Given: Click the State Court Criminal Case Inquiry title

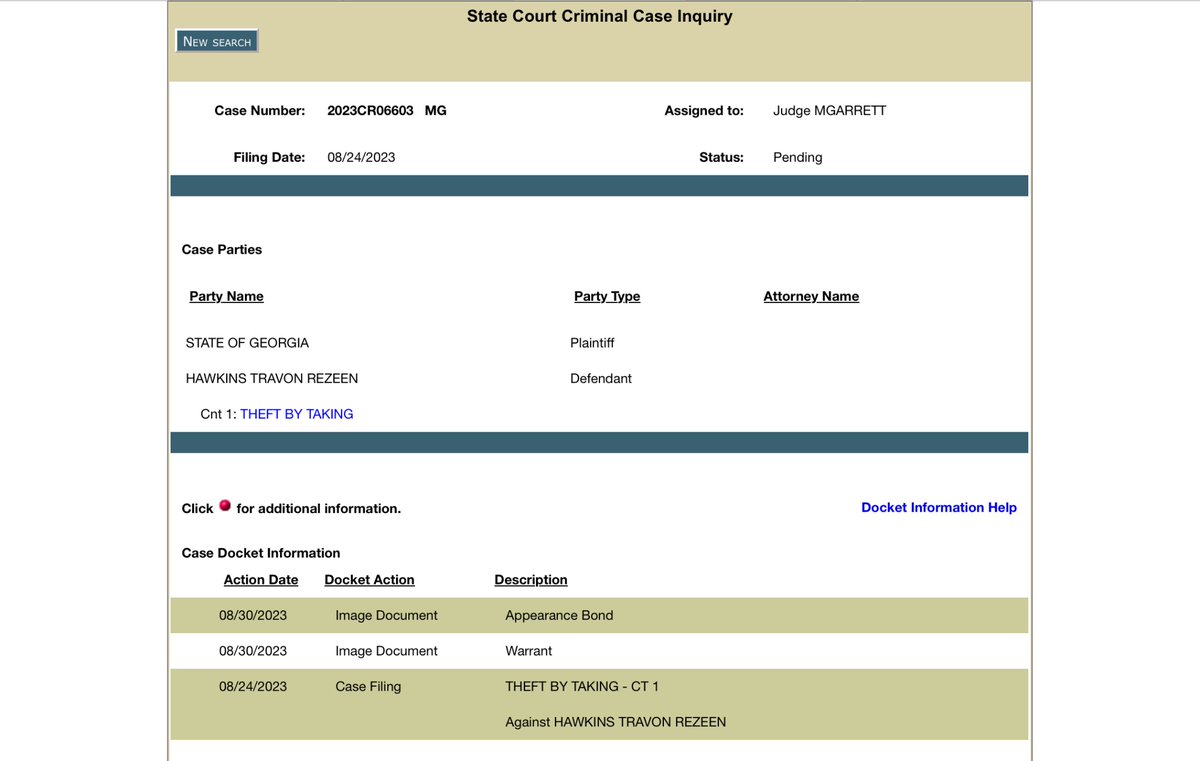Looking at the screenshot, I should 600,17.
